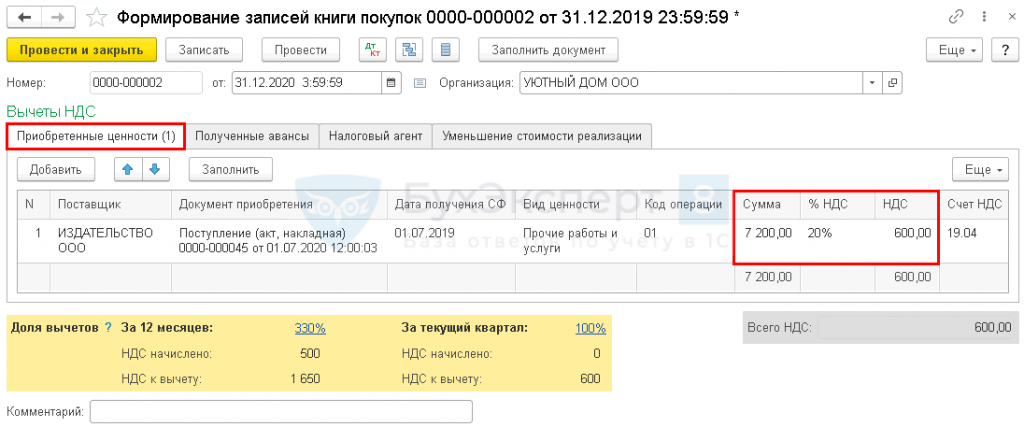The image size is (1024, 427).
Task: Open the document structure icon
Action: point(407,50)
